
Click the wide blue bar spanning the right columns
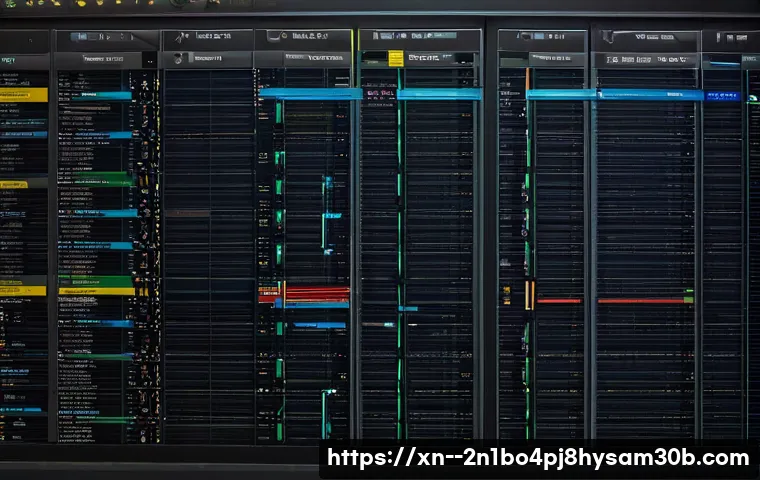[x=614, y=95]
